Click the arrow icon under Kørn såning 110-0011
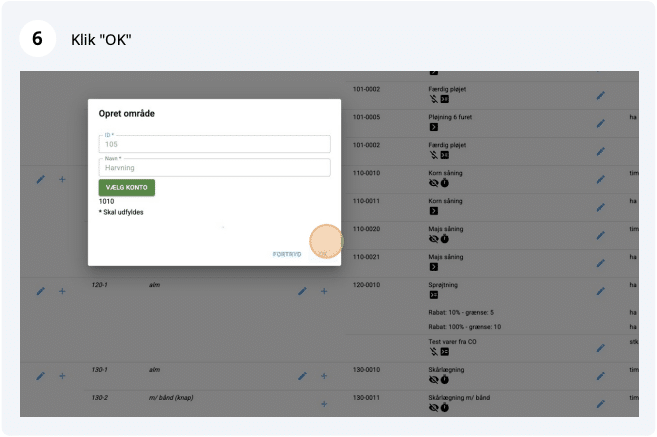 (x=433, y=211)
